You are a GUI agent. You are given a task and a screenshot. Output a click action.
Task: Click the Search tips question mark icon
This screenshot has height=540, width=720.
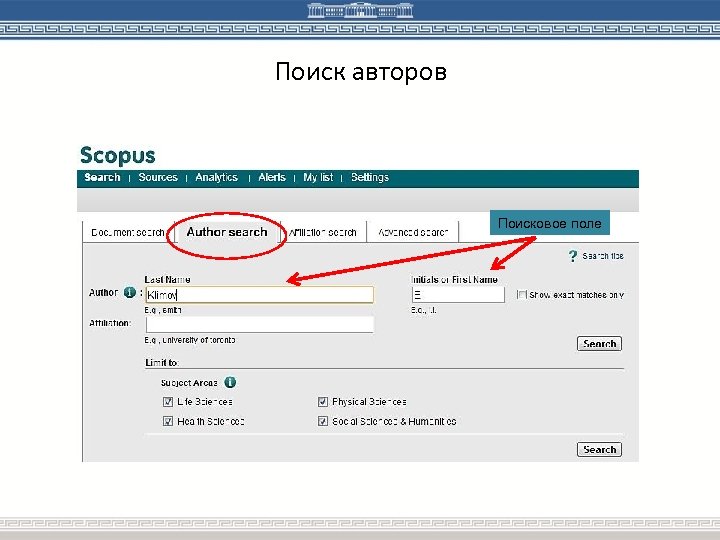coord(573,256)
